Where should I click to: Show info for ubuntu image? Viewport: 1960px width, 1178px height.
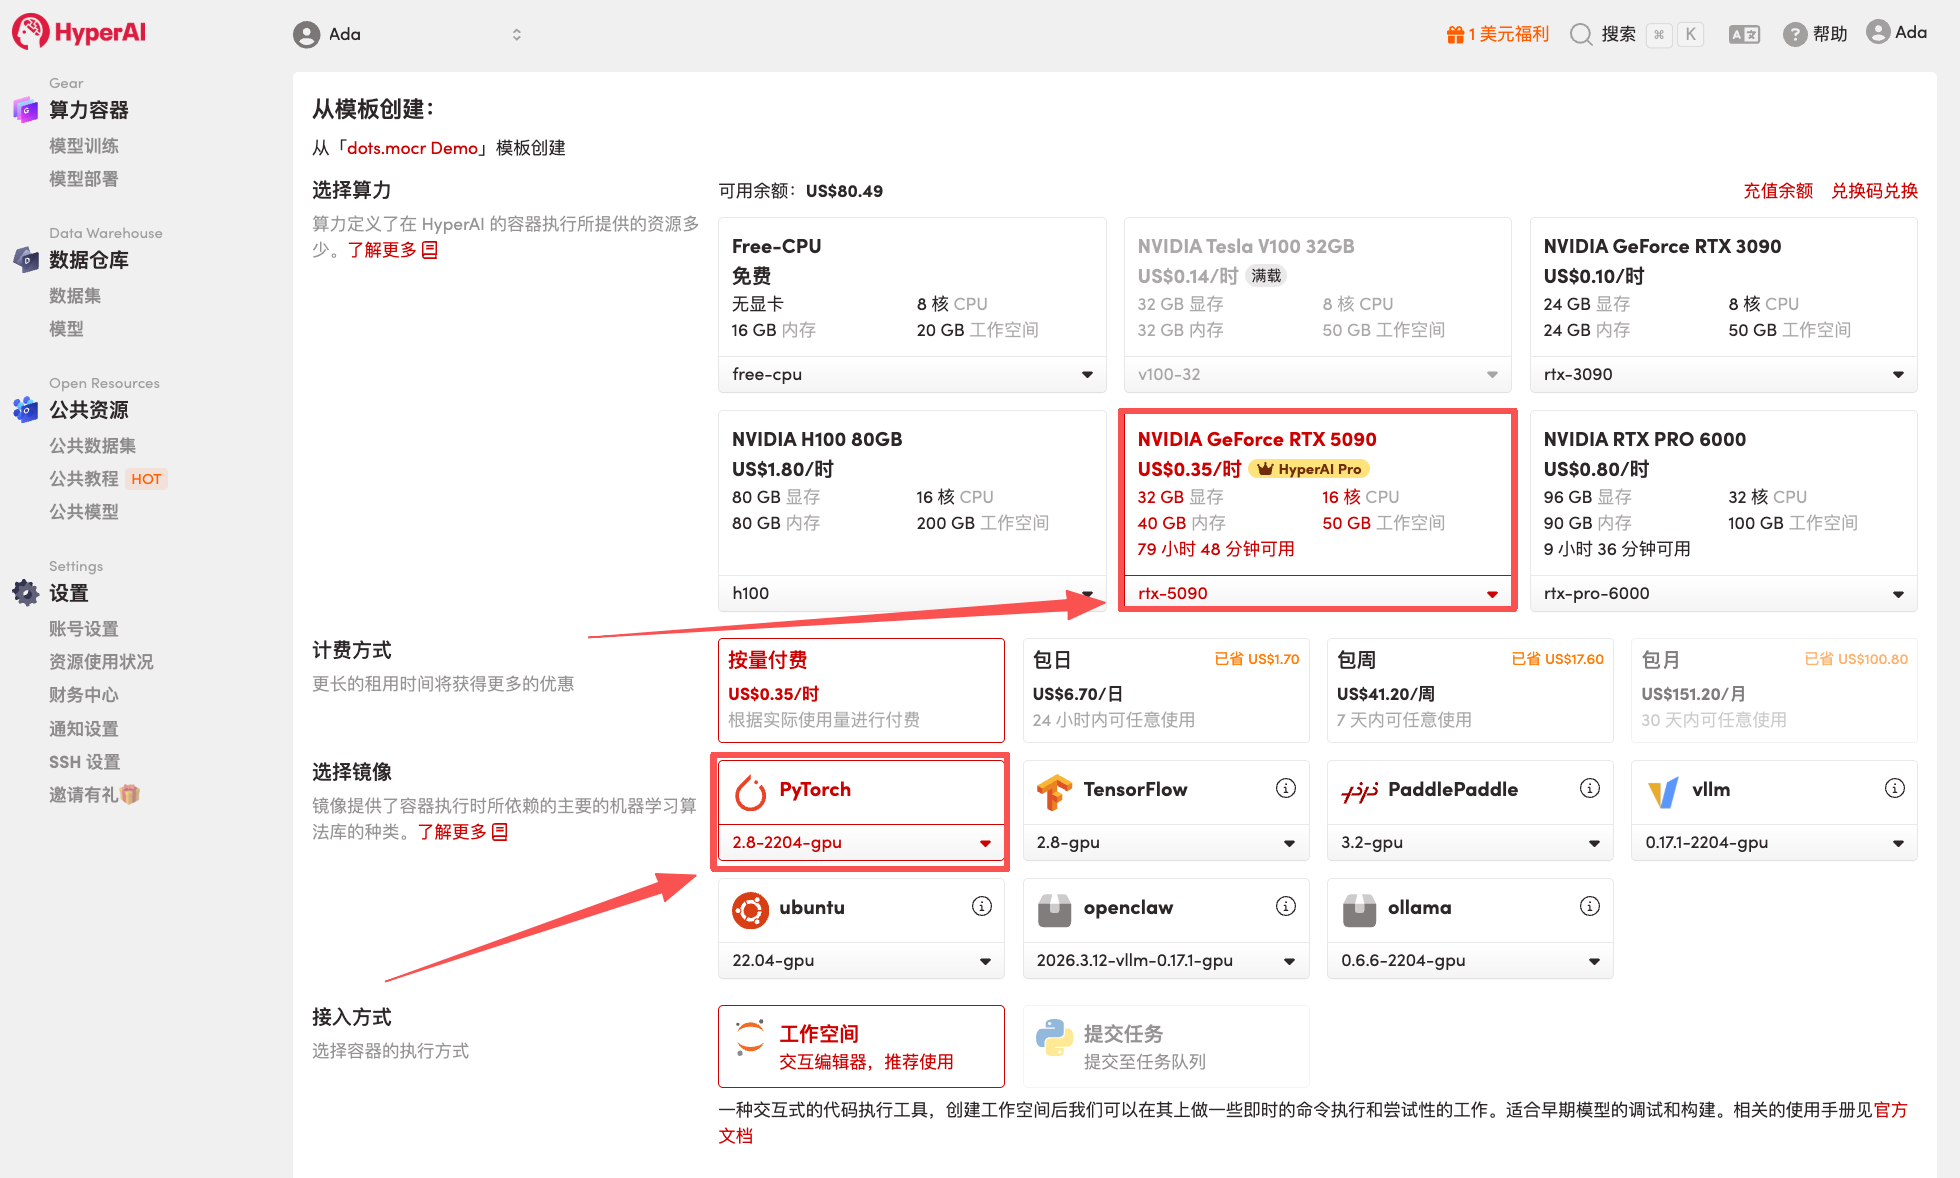(981, 907)
